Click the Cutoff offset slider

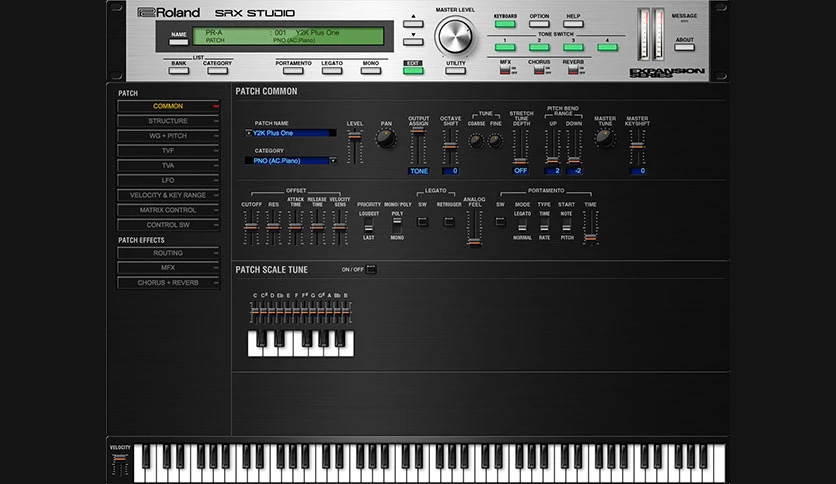point(251,228)
